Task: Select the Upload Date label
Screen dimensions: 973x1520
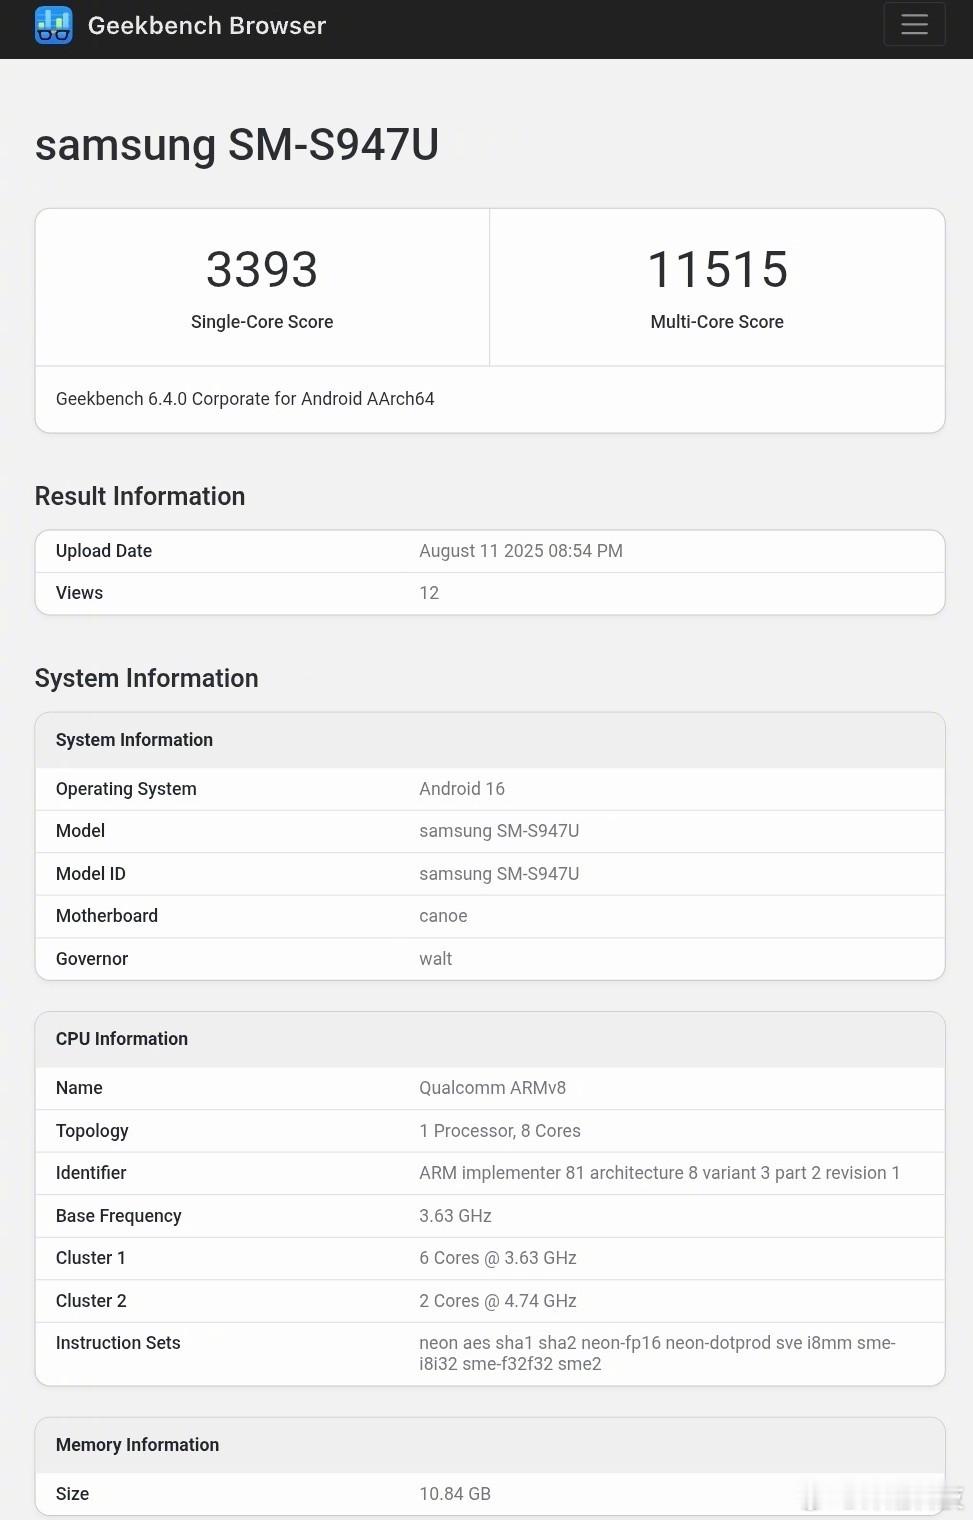Action: (104, 551)
